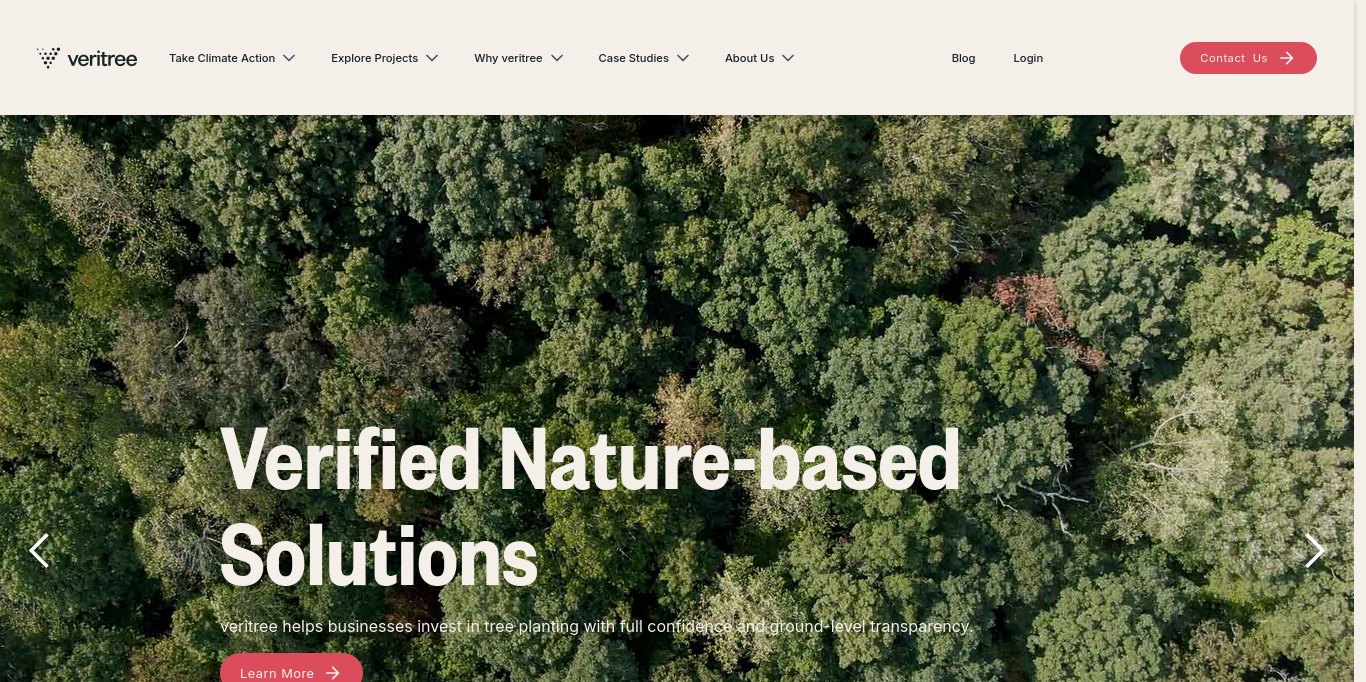Select Explore Projects in the navigation
1366x682 pixels.
pyautogui.click(x=374, y=58)
